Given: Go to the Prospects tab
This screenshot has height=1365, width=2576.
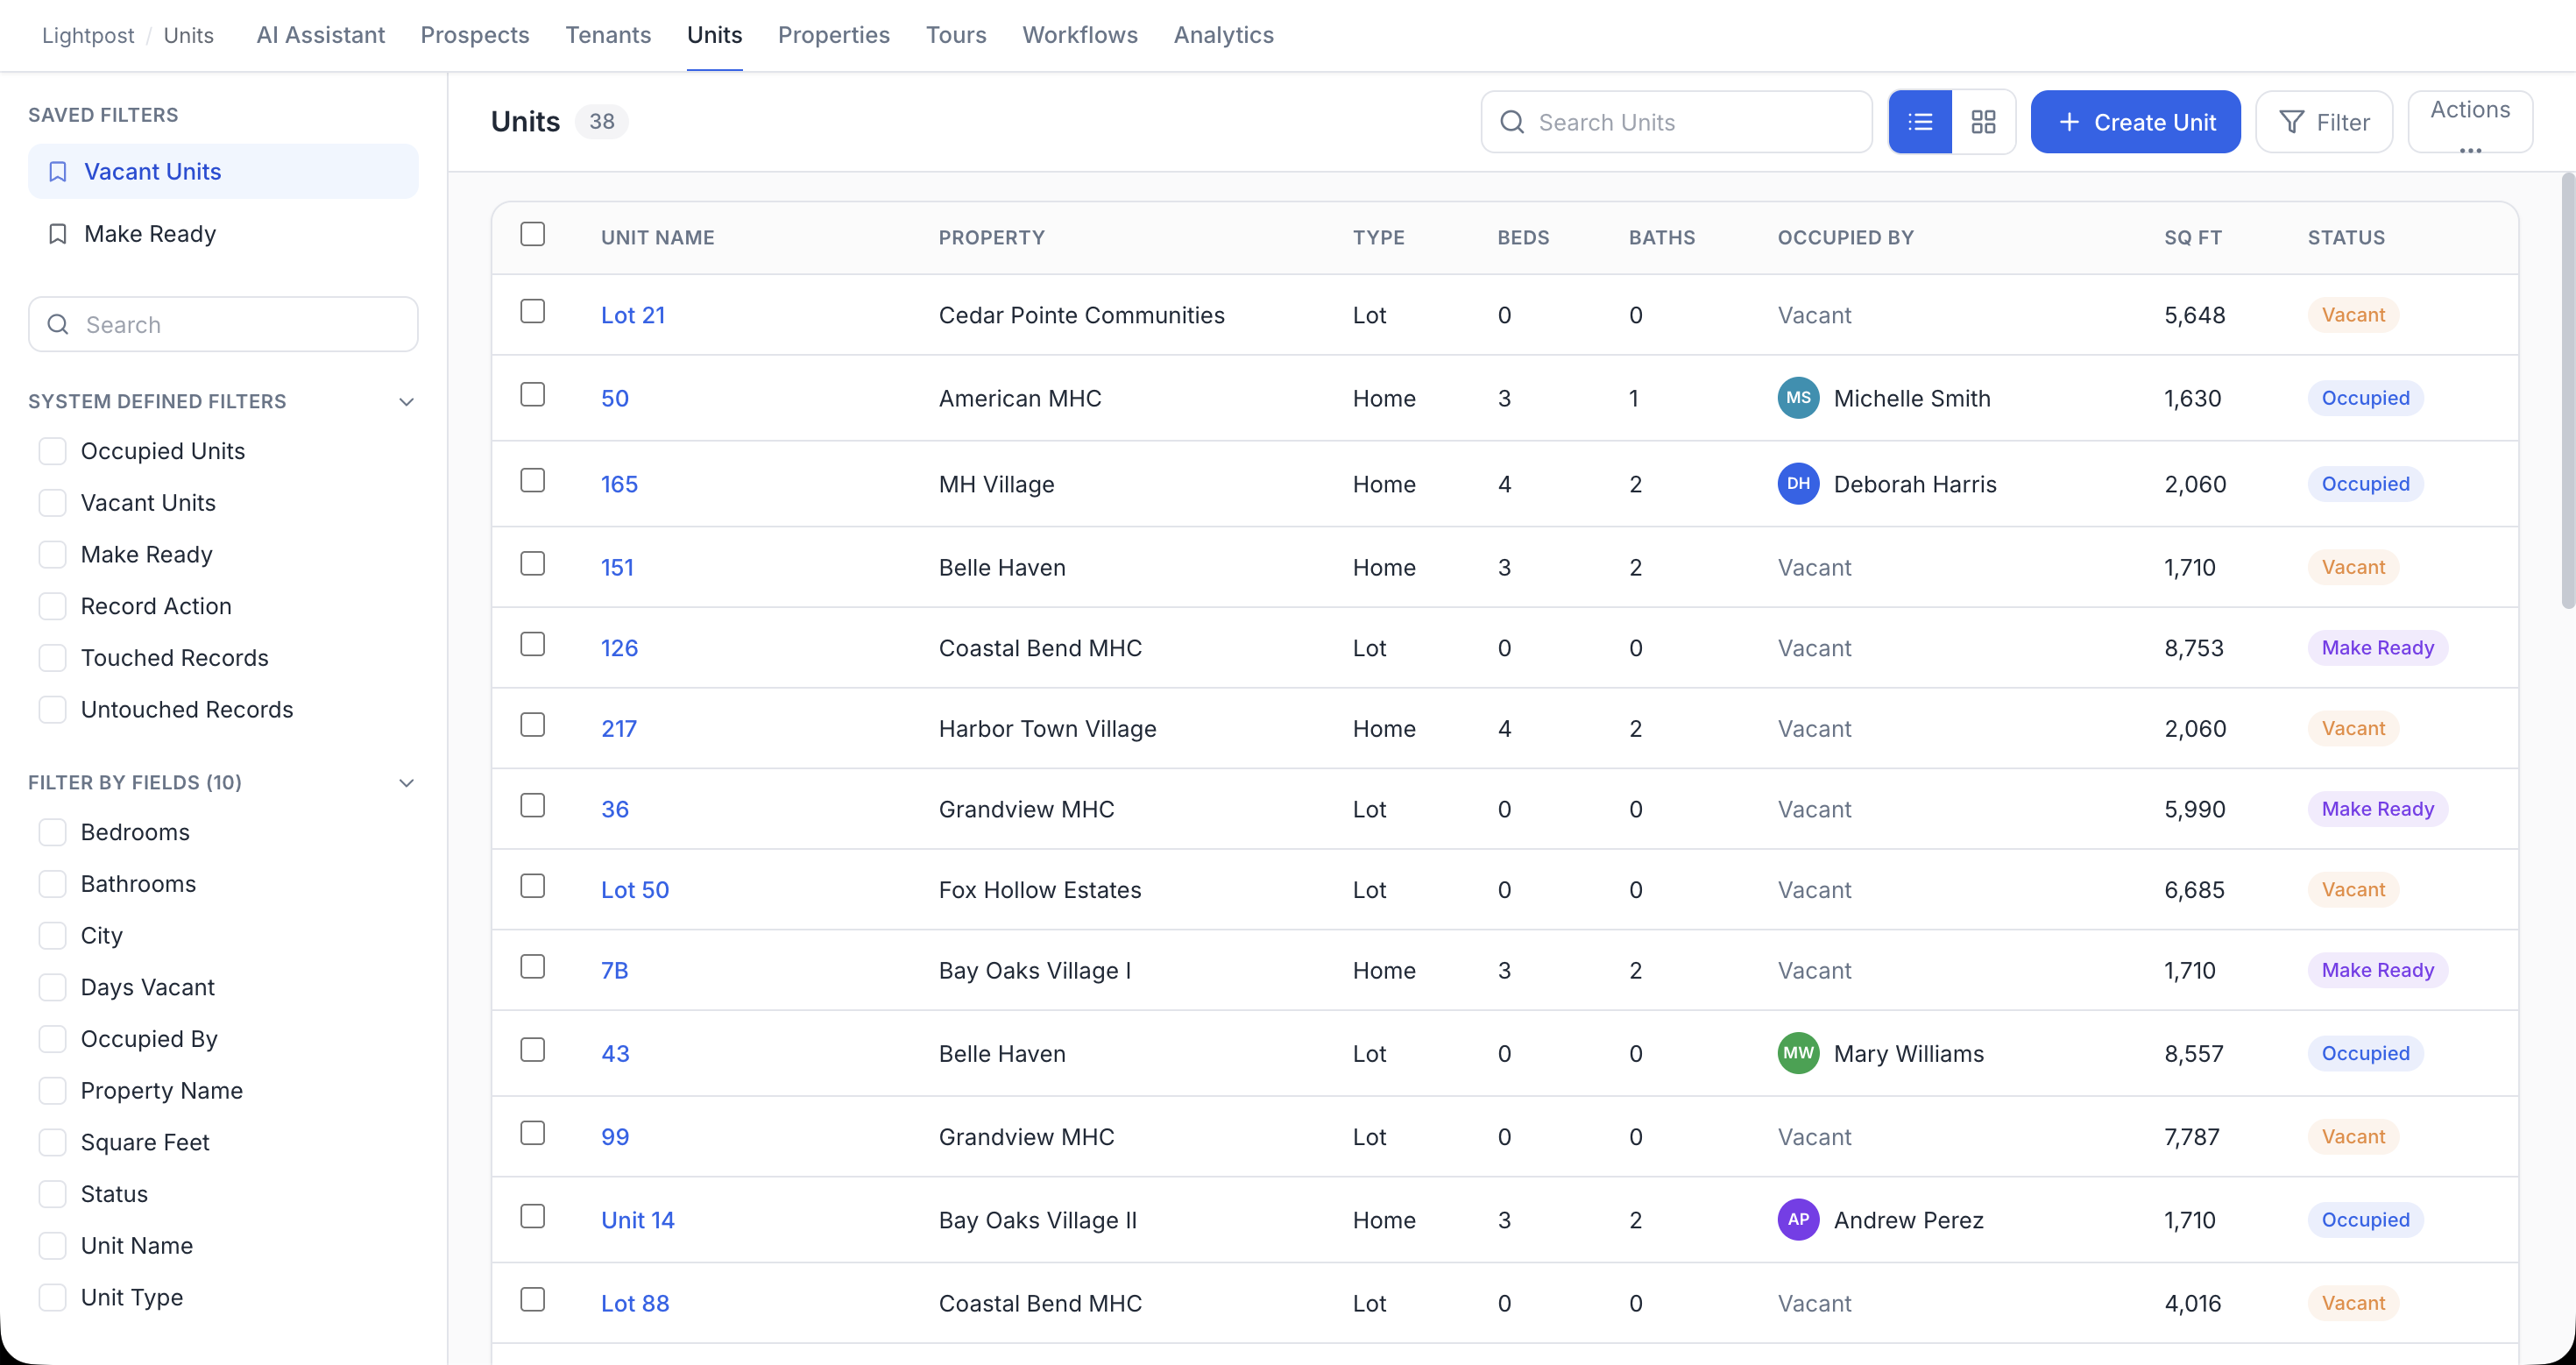Looking at the screenshot, I should coord(475,35).
